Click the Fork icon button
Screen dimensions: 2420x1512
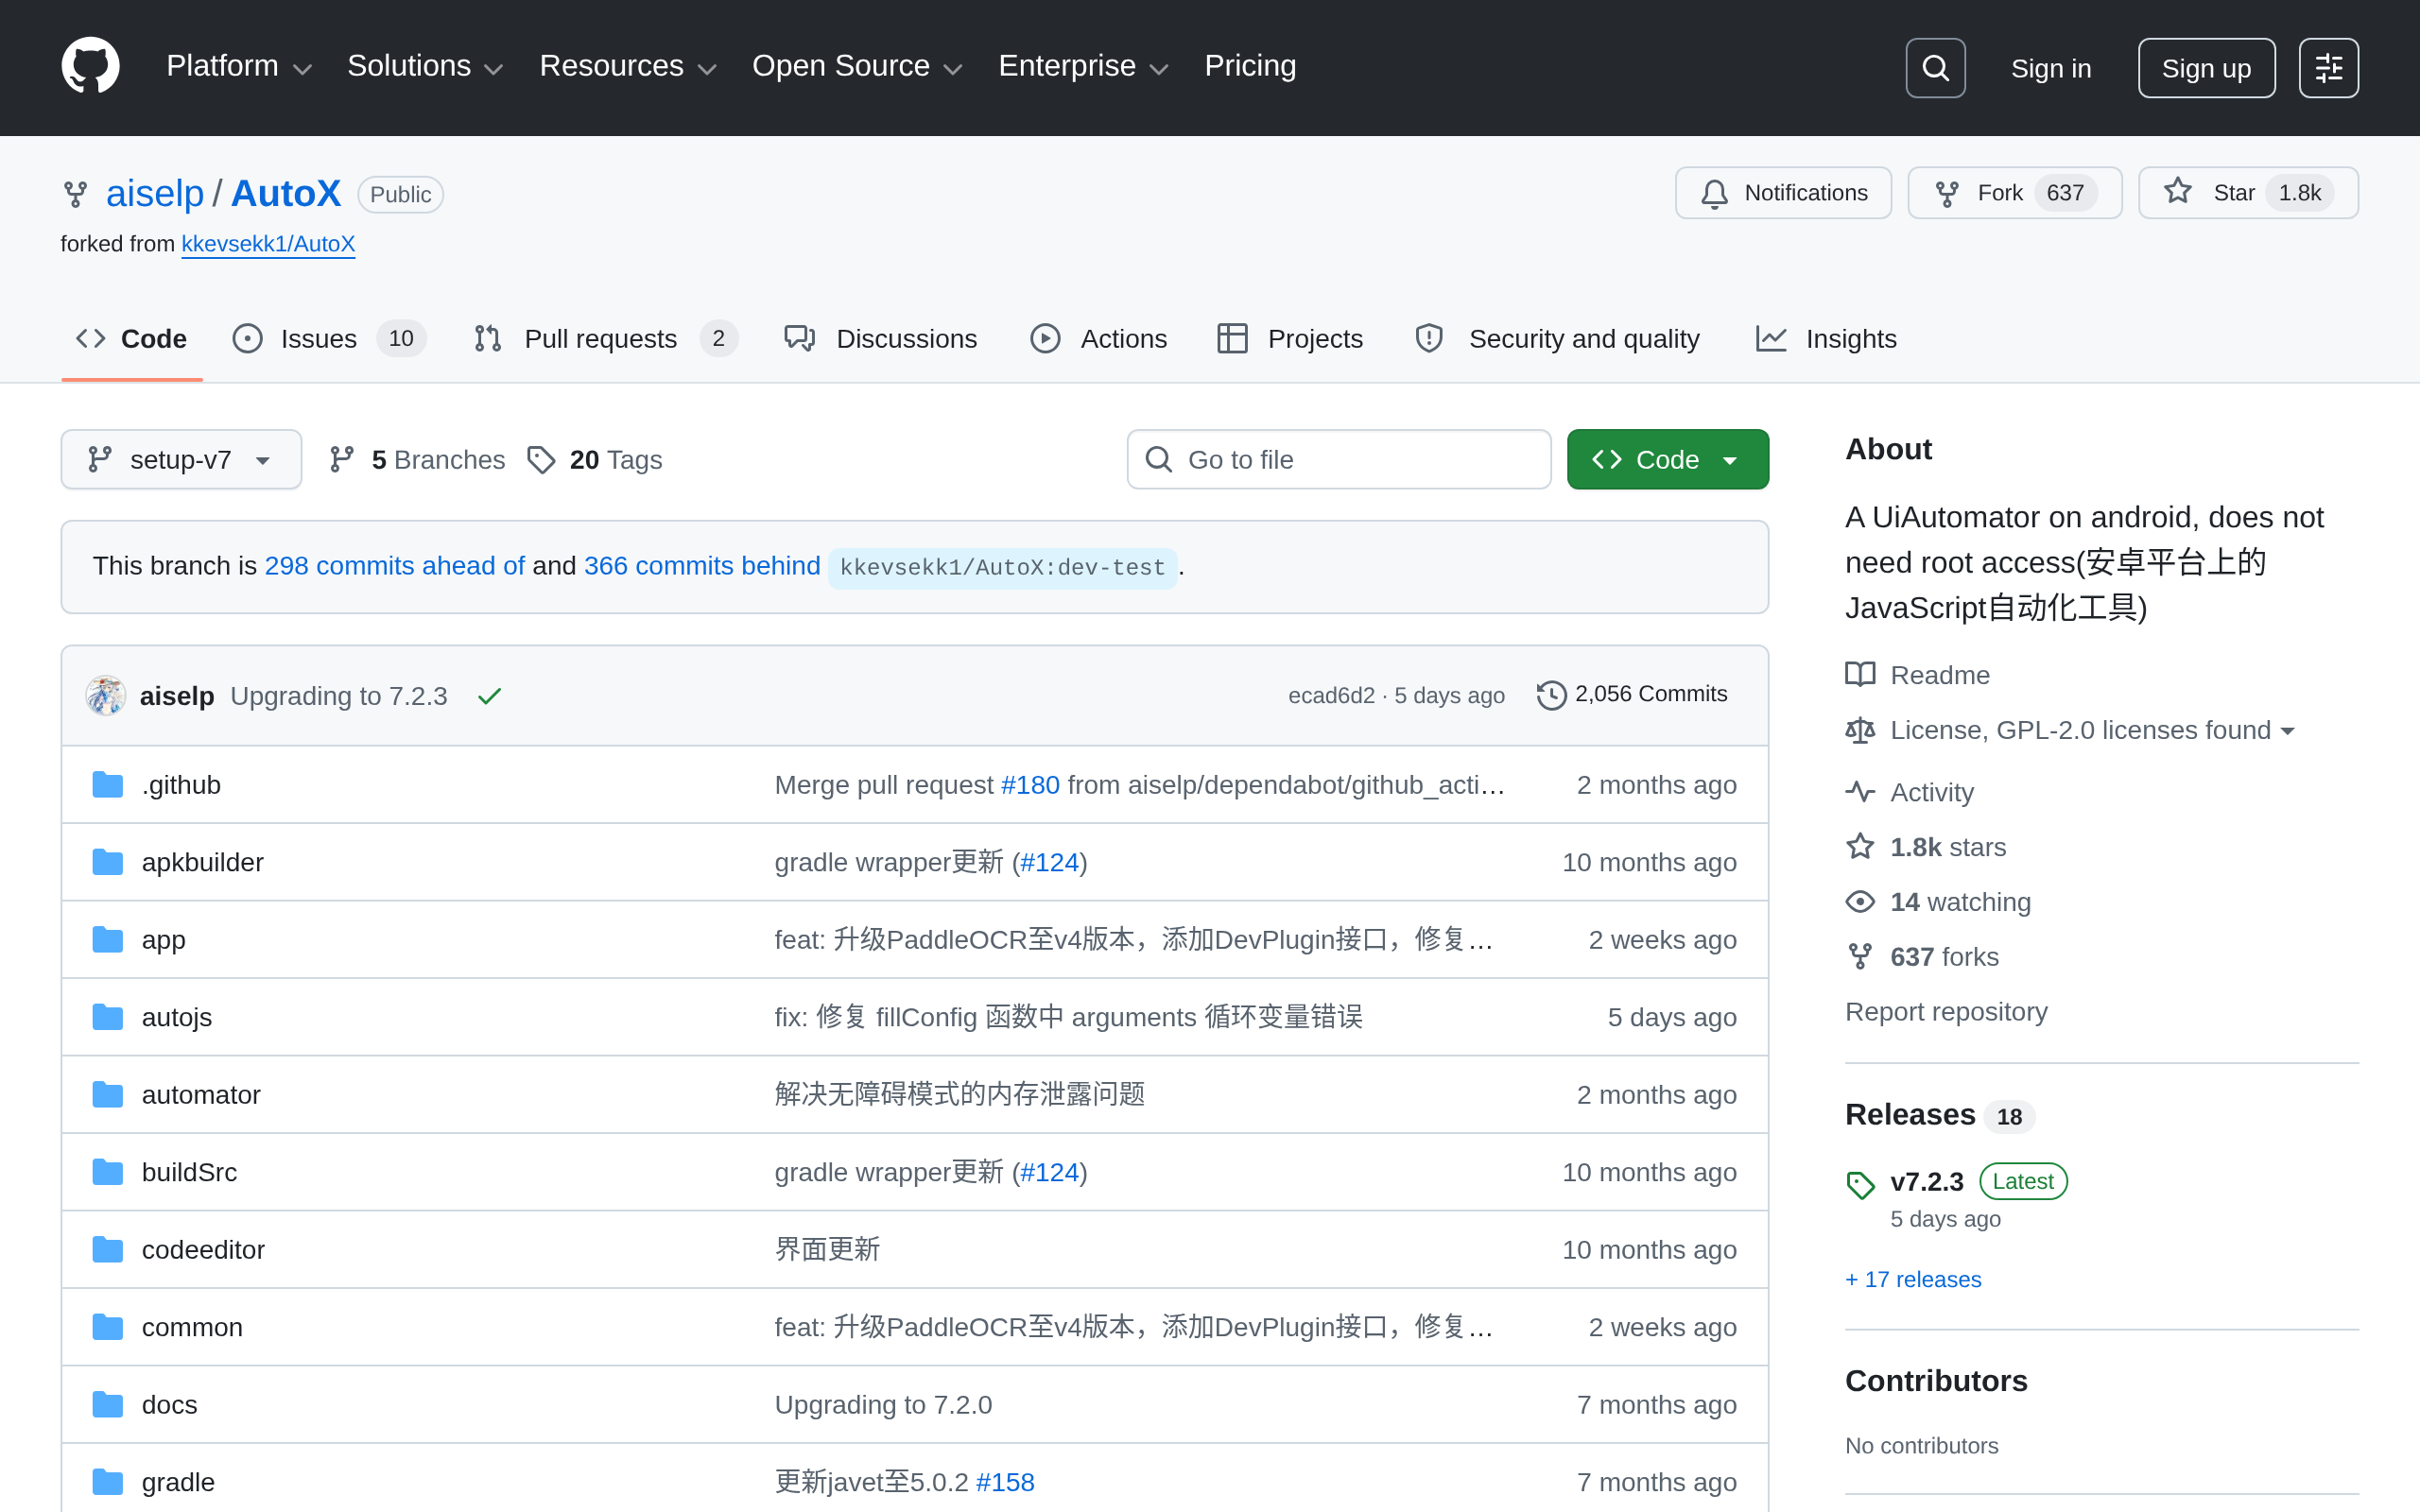pyautogui.click(x=1946, y=193)
